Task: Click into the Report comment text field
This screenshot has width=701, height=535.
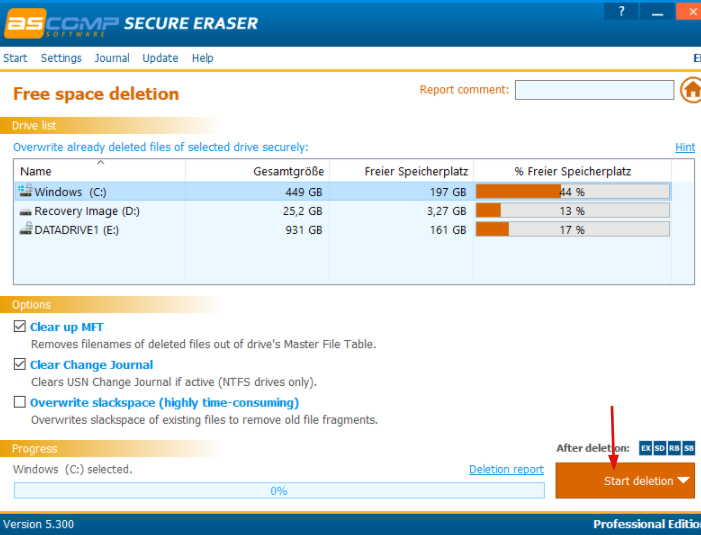Action: click(594, 90)
